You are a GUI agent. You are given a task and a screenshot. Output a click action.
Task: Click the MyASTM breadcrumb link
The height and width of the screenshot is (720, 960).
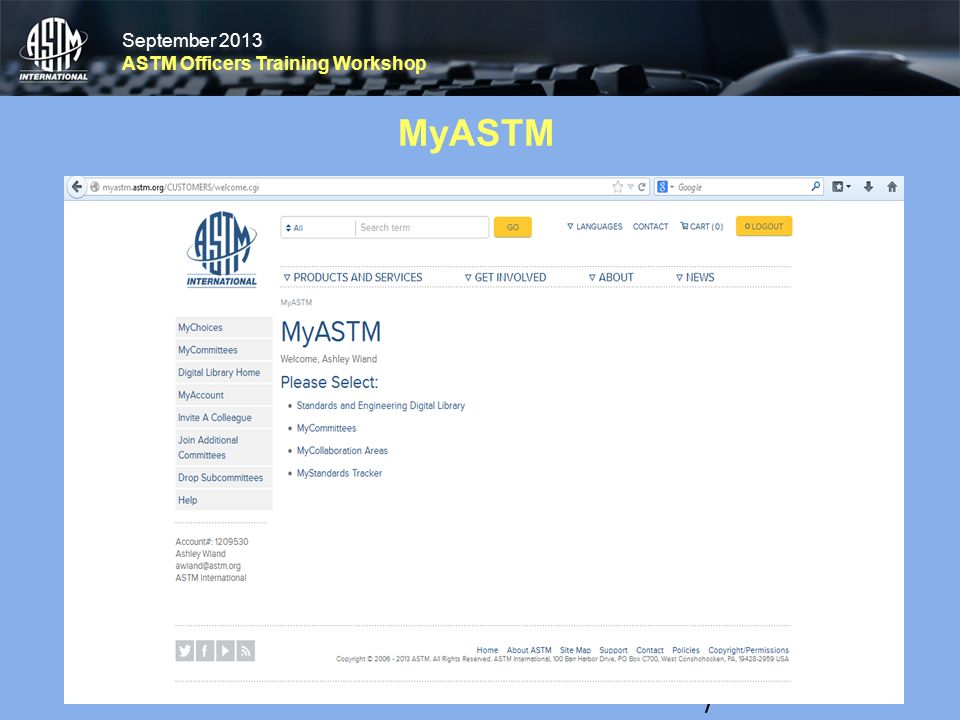pyautogui.click(x=296, y=302)
